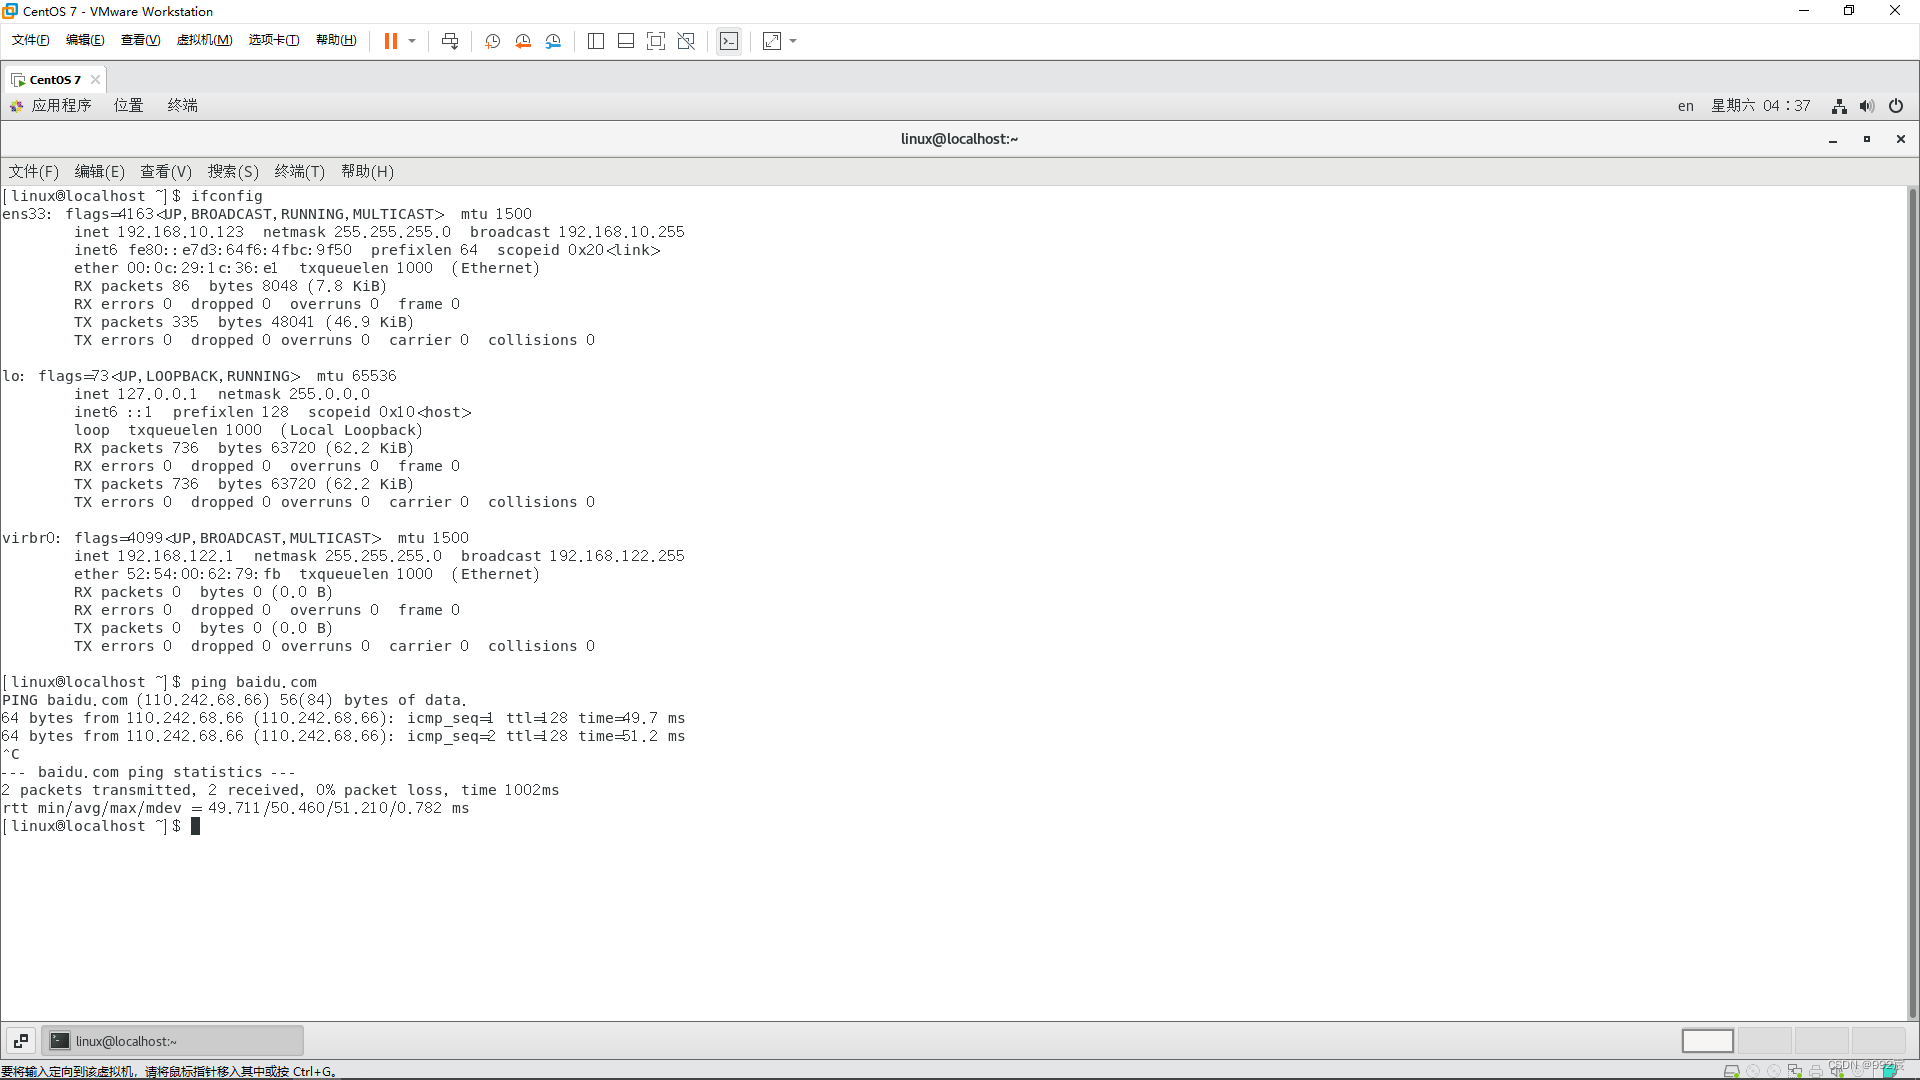Viewport: 1920px width, 1080px height.
Task: Open the snapshot manager
Action: tap(553, 41)
